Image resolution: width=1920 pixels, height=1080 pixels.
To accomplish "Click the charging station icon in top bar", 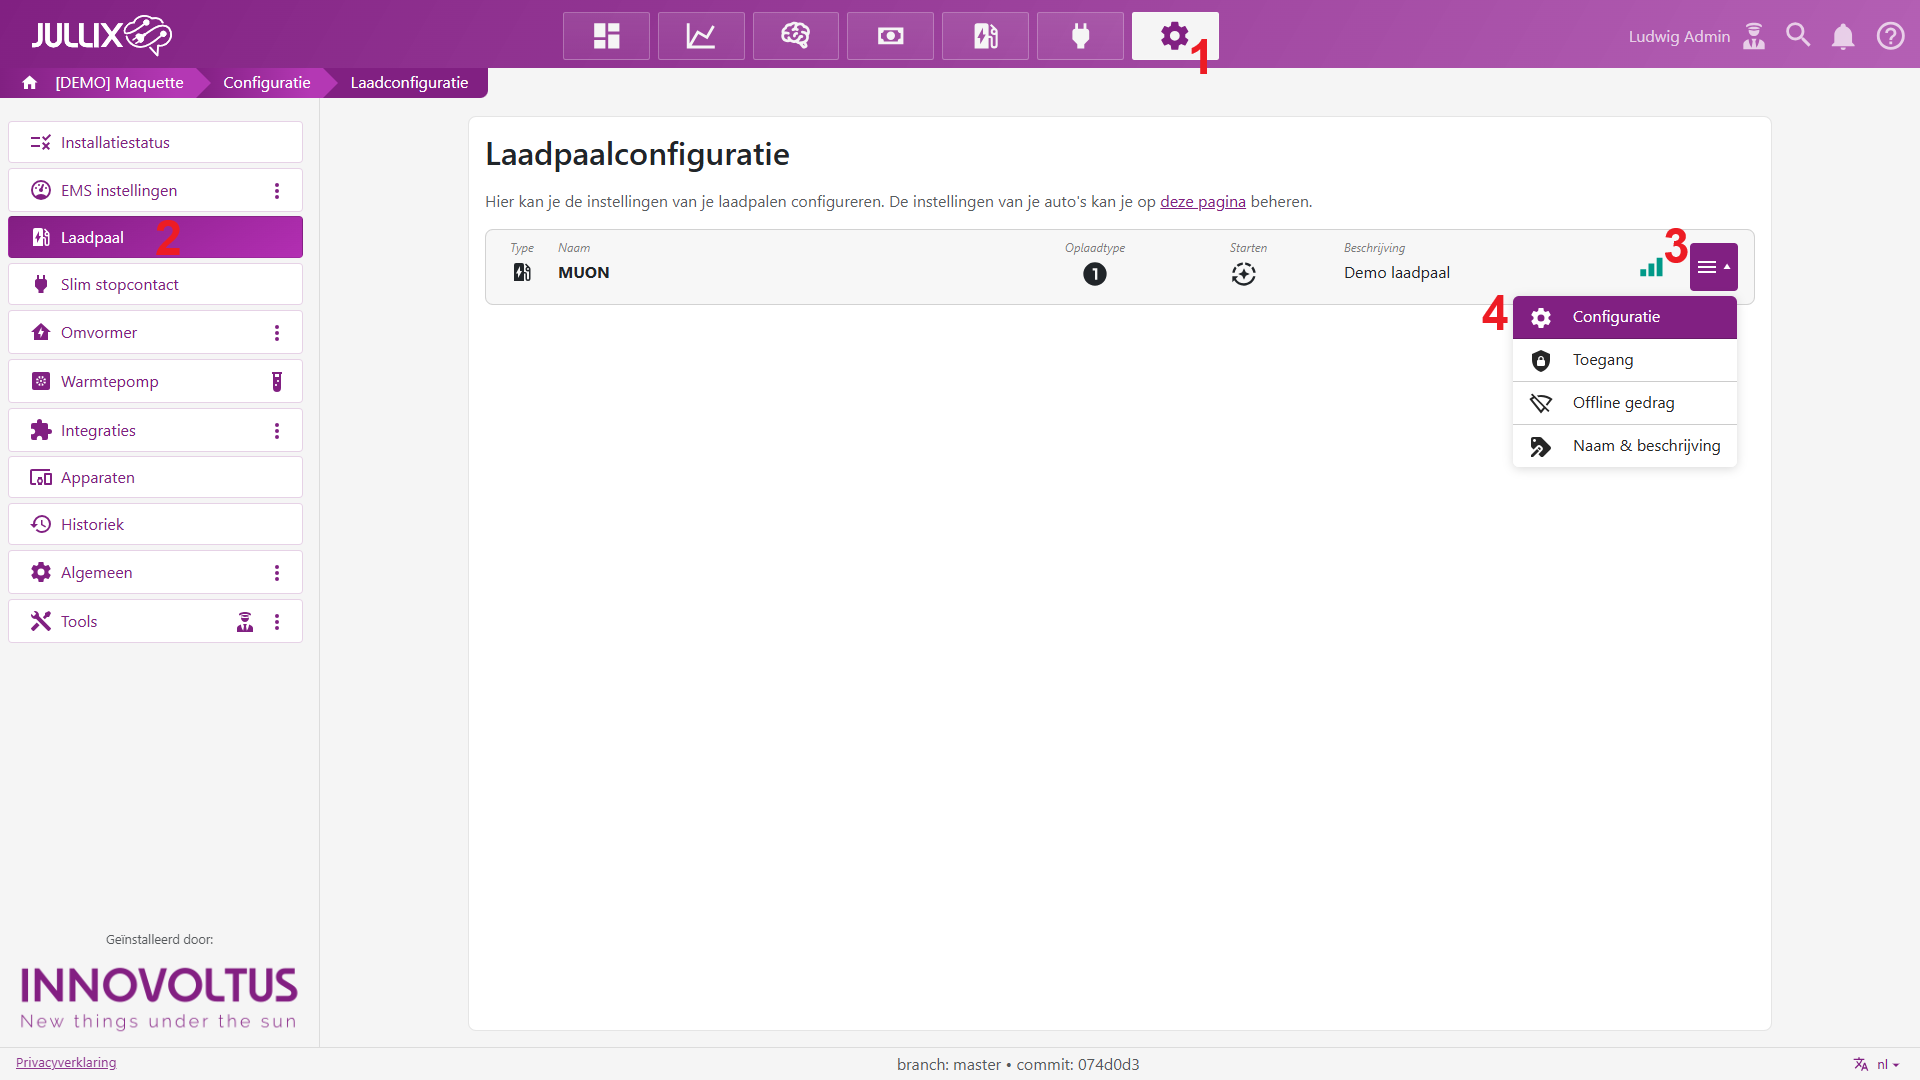I will coord(985,36).
